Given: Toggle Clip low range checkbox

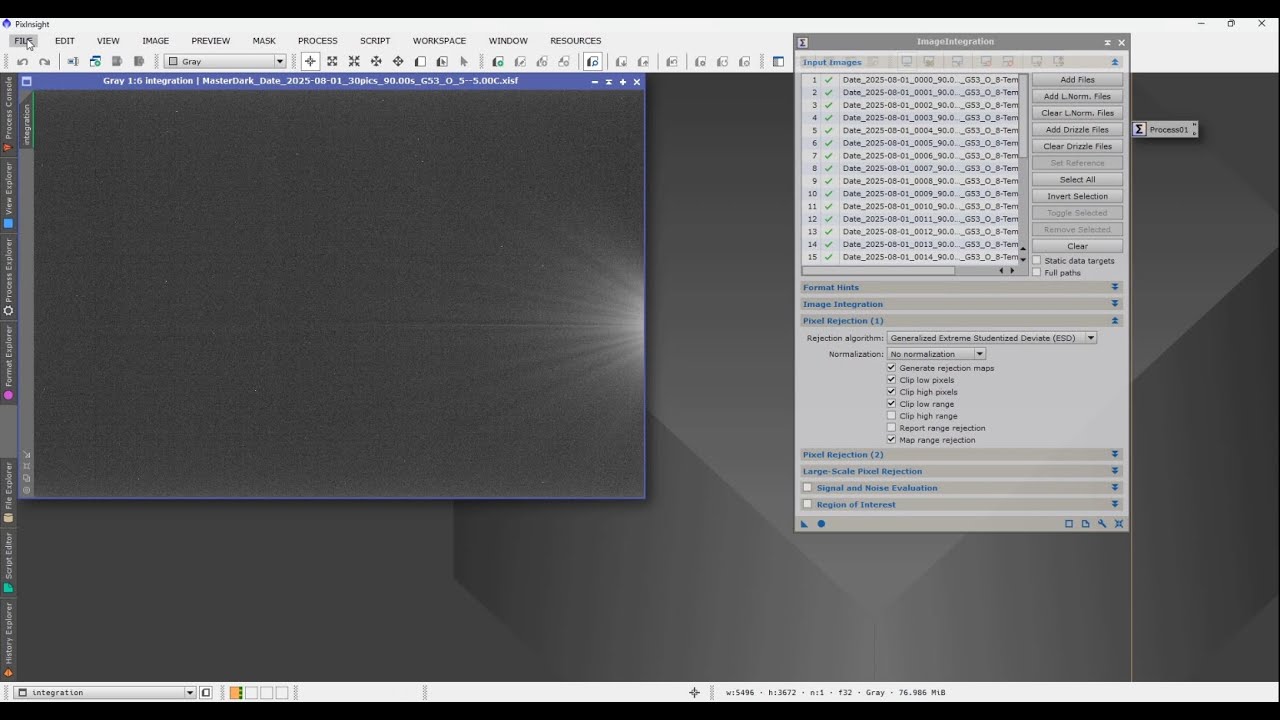Looking at the screenshot, I should point(891,404).
